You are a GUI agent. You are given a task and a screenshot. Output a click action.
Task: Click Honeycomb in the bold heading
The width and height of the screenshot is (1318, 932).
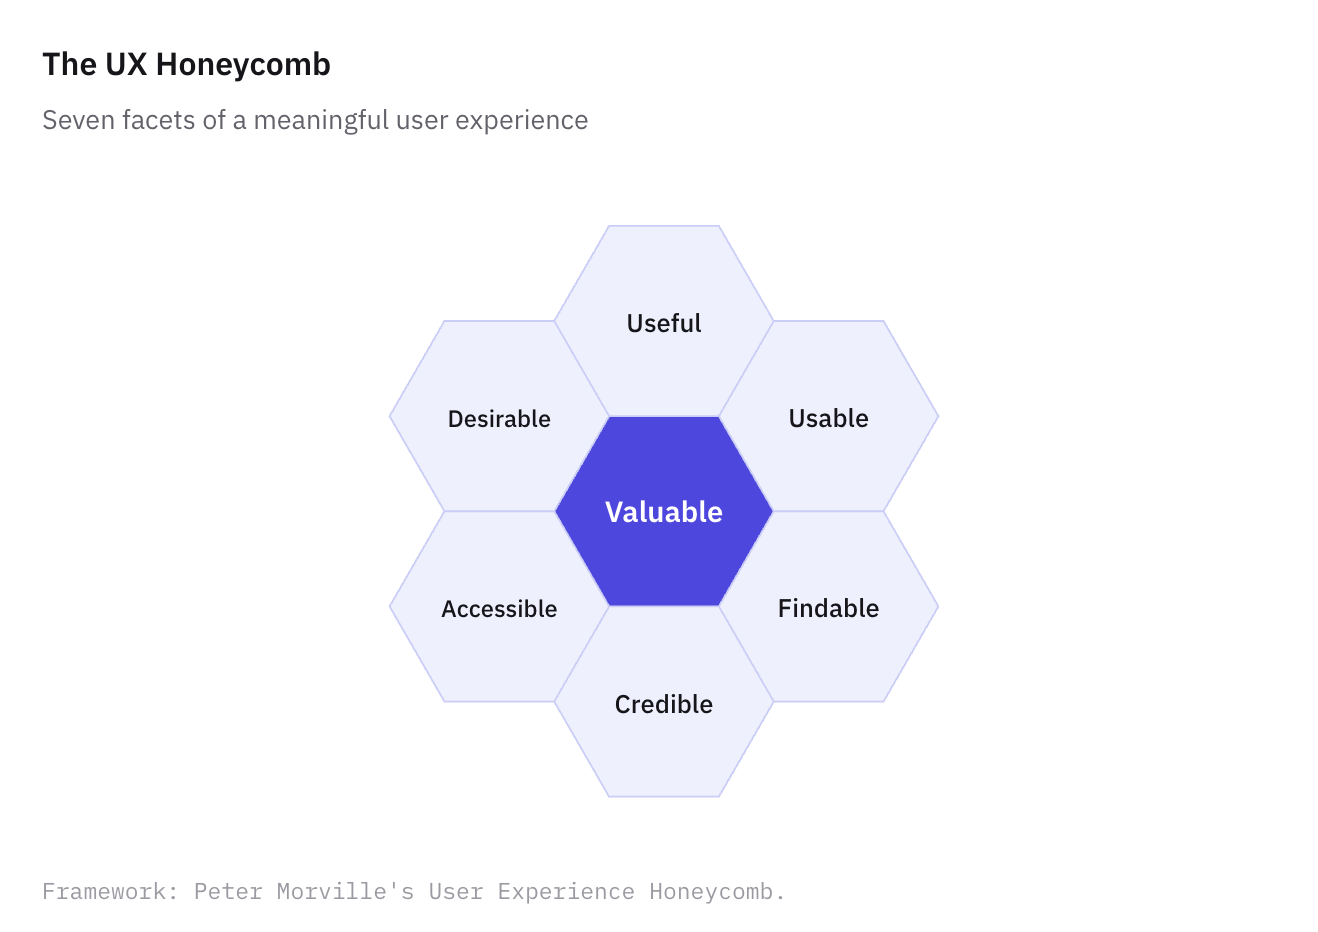(x=243, y=64)
